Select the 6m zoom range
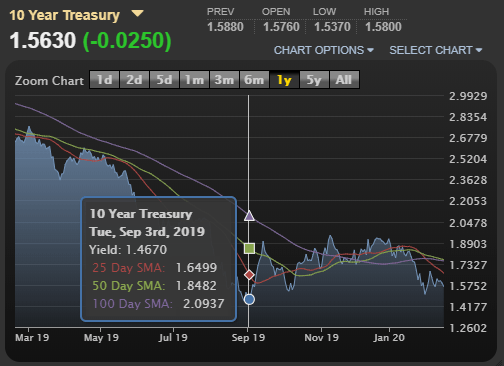Screen dimensions: 504x366 point(254,80)
